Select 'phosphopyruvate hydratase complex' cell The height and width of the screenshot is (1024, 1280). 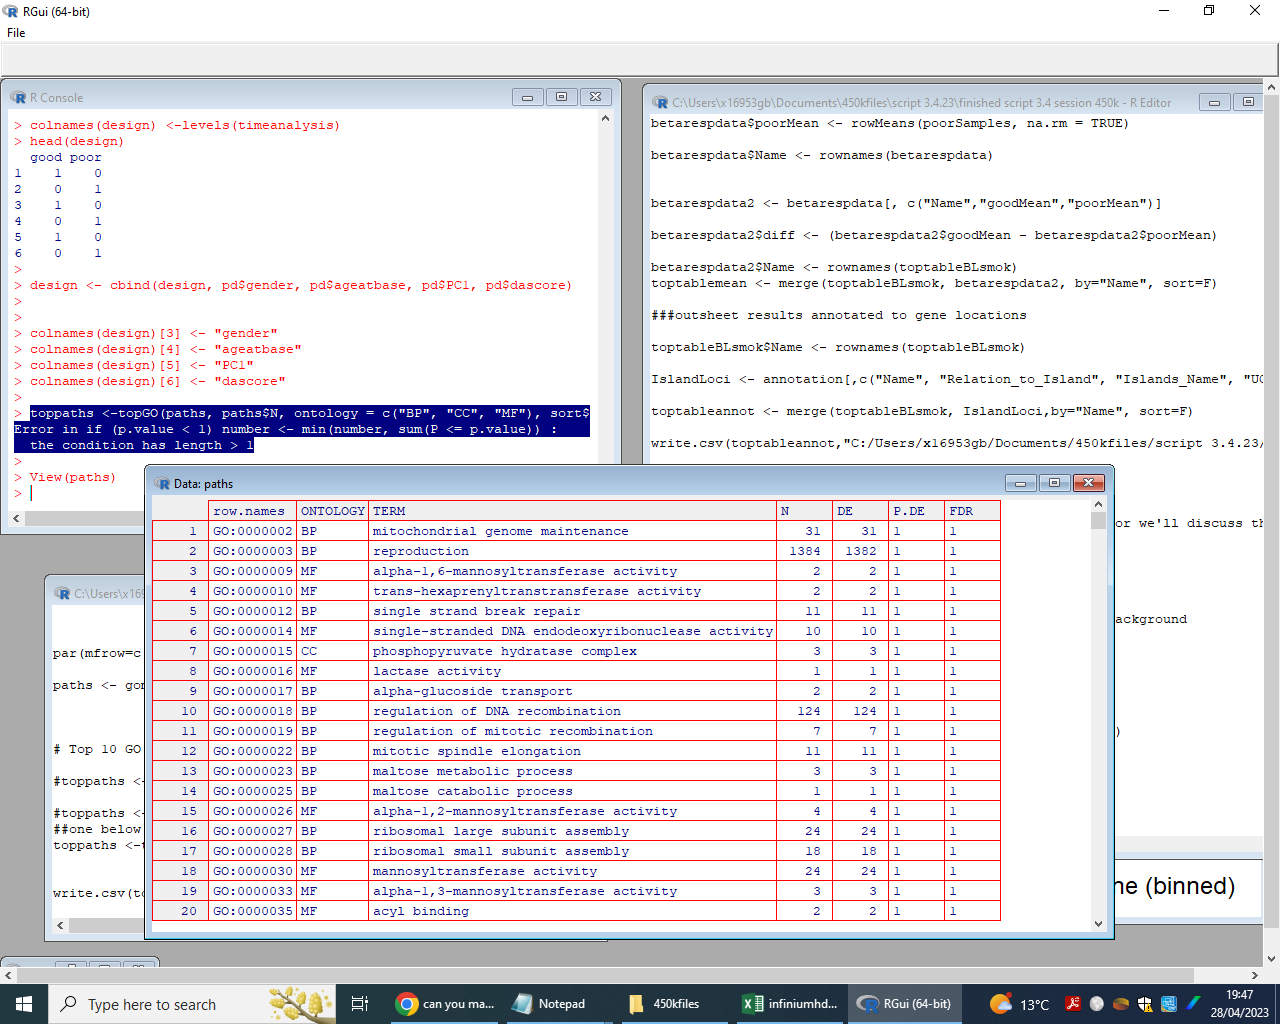point(573,651)
